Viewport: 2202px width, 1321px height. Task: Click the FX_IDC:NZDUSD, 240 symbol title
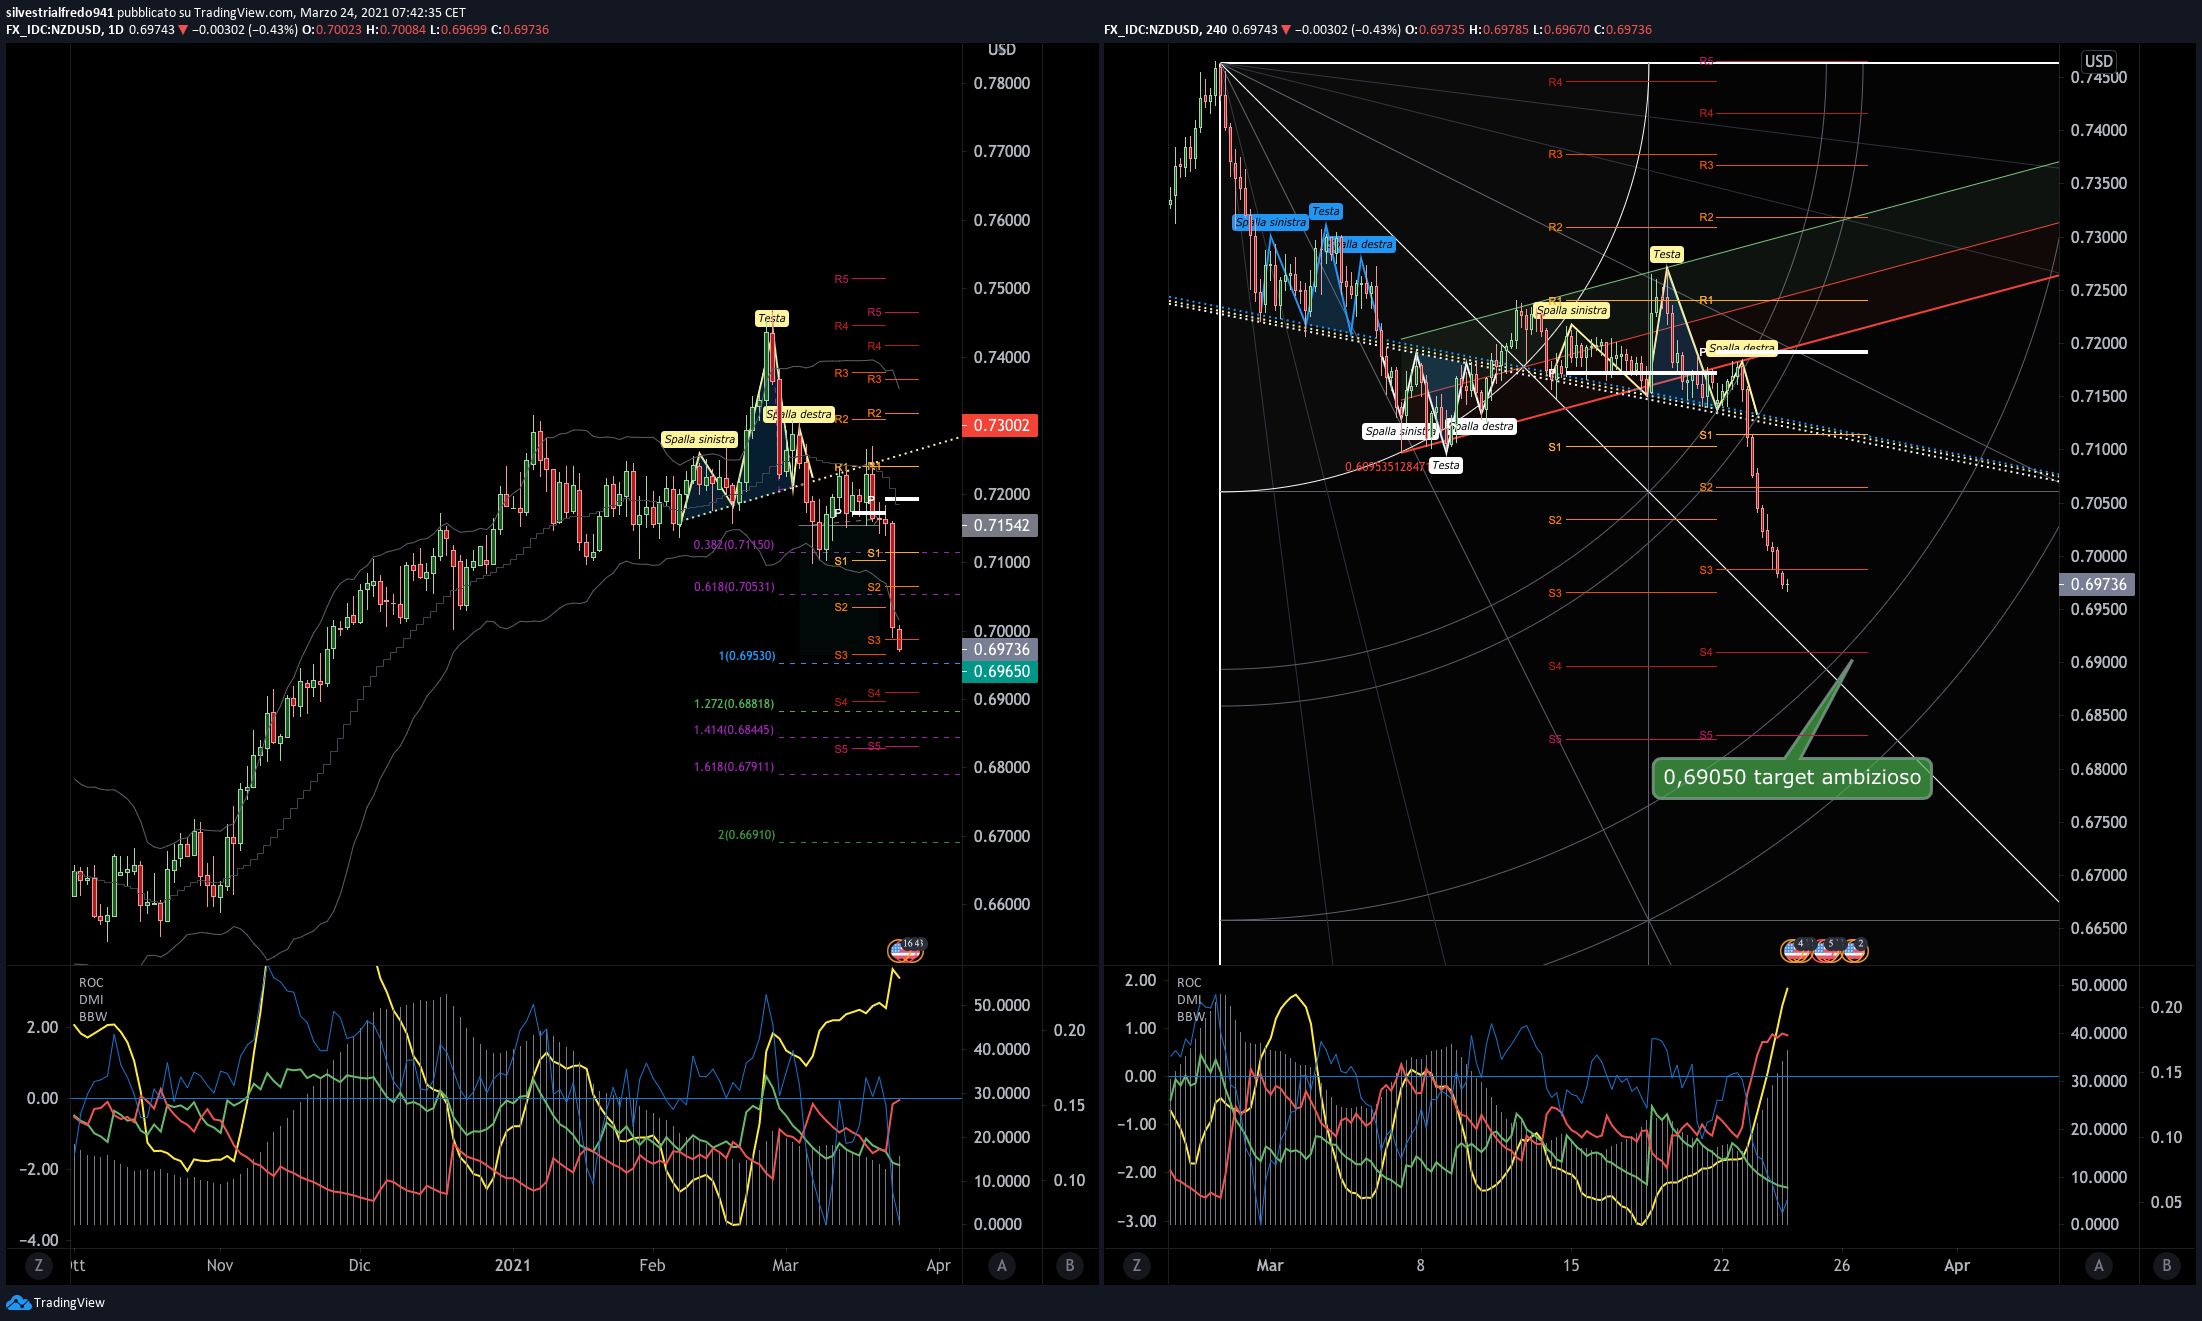[x=1166, y=30]
